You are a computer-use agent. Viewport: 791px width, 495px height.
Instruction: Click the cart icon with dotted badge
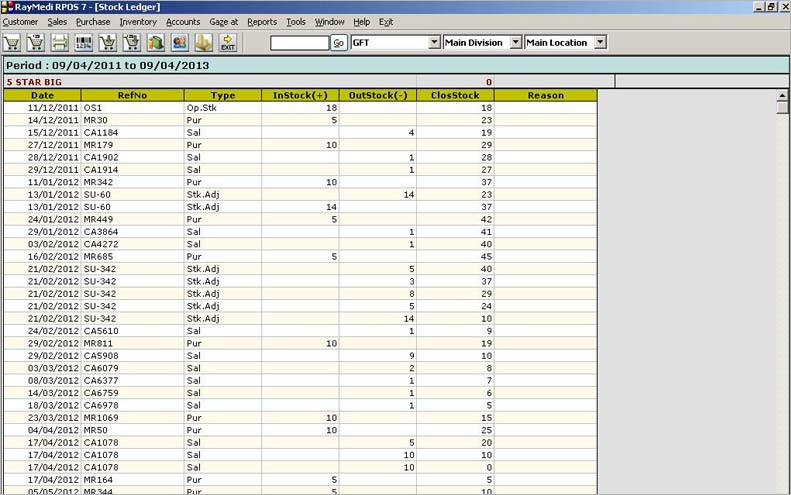click(x=36, y=43)
